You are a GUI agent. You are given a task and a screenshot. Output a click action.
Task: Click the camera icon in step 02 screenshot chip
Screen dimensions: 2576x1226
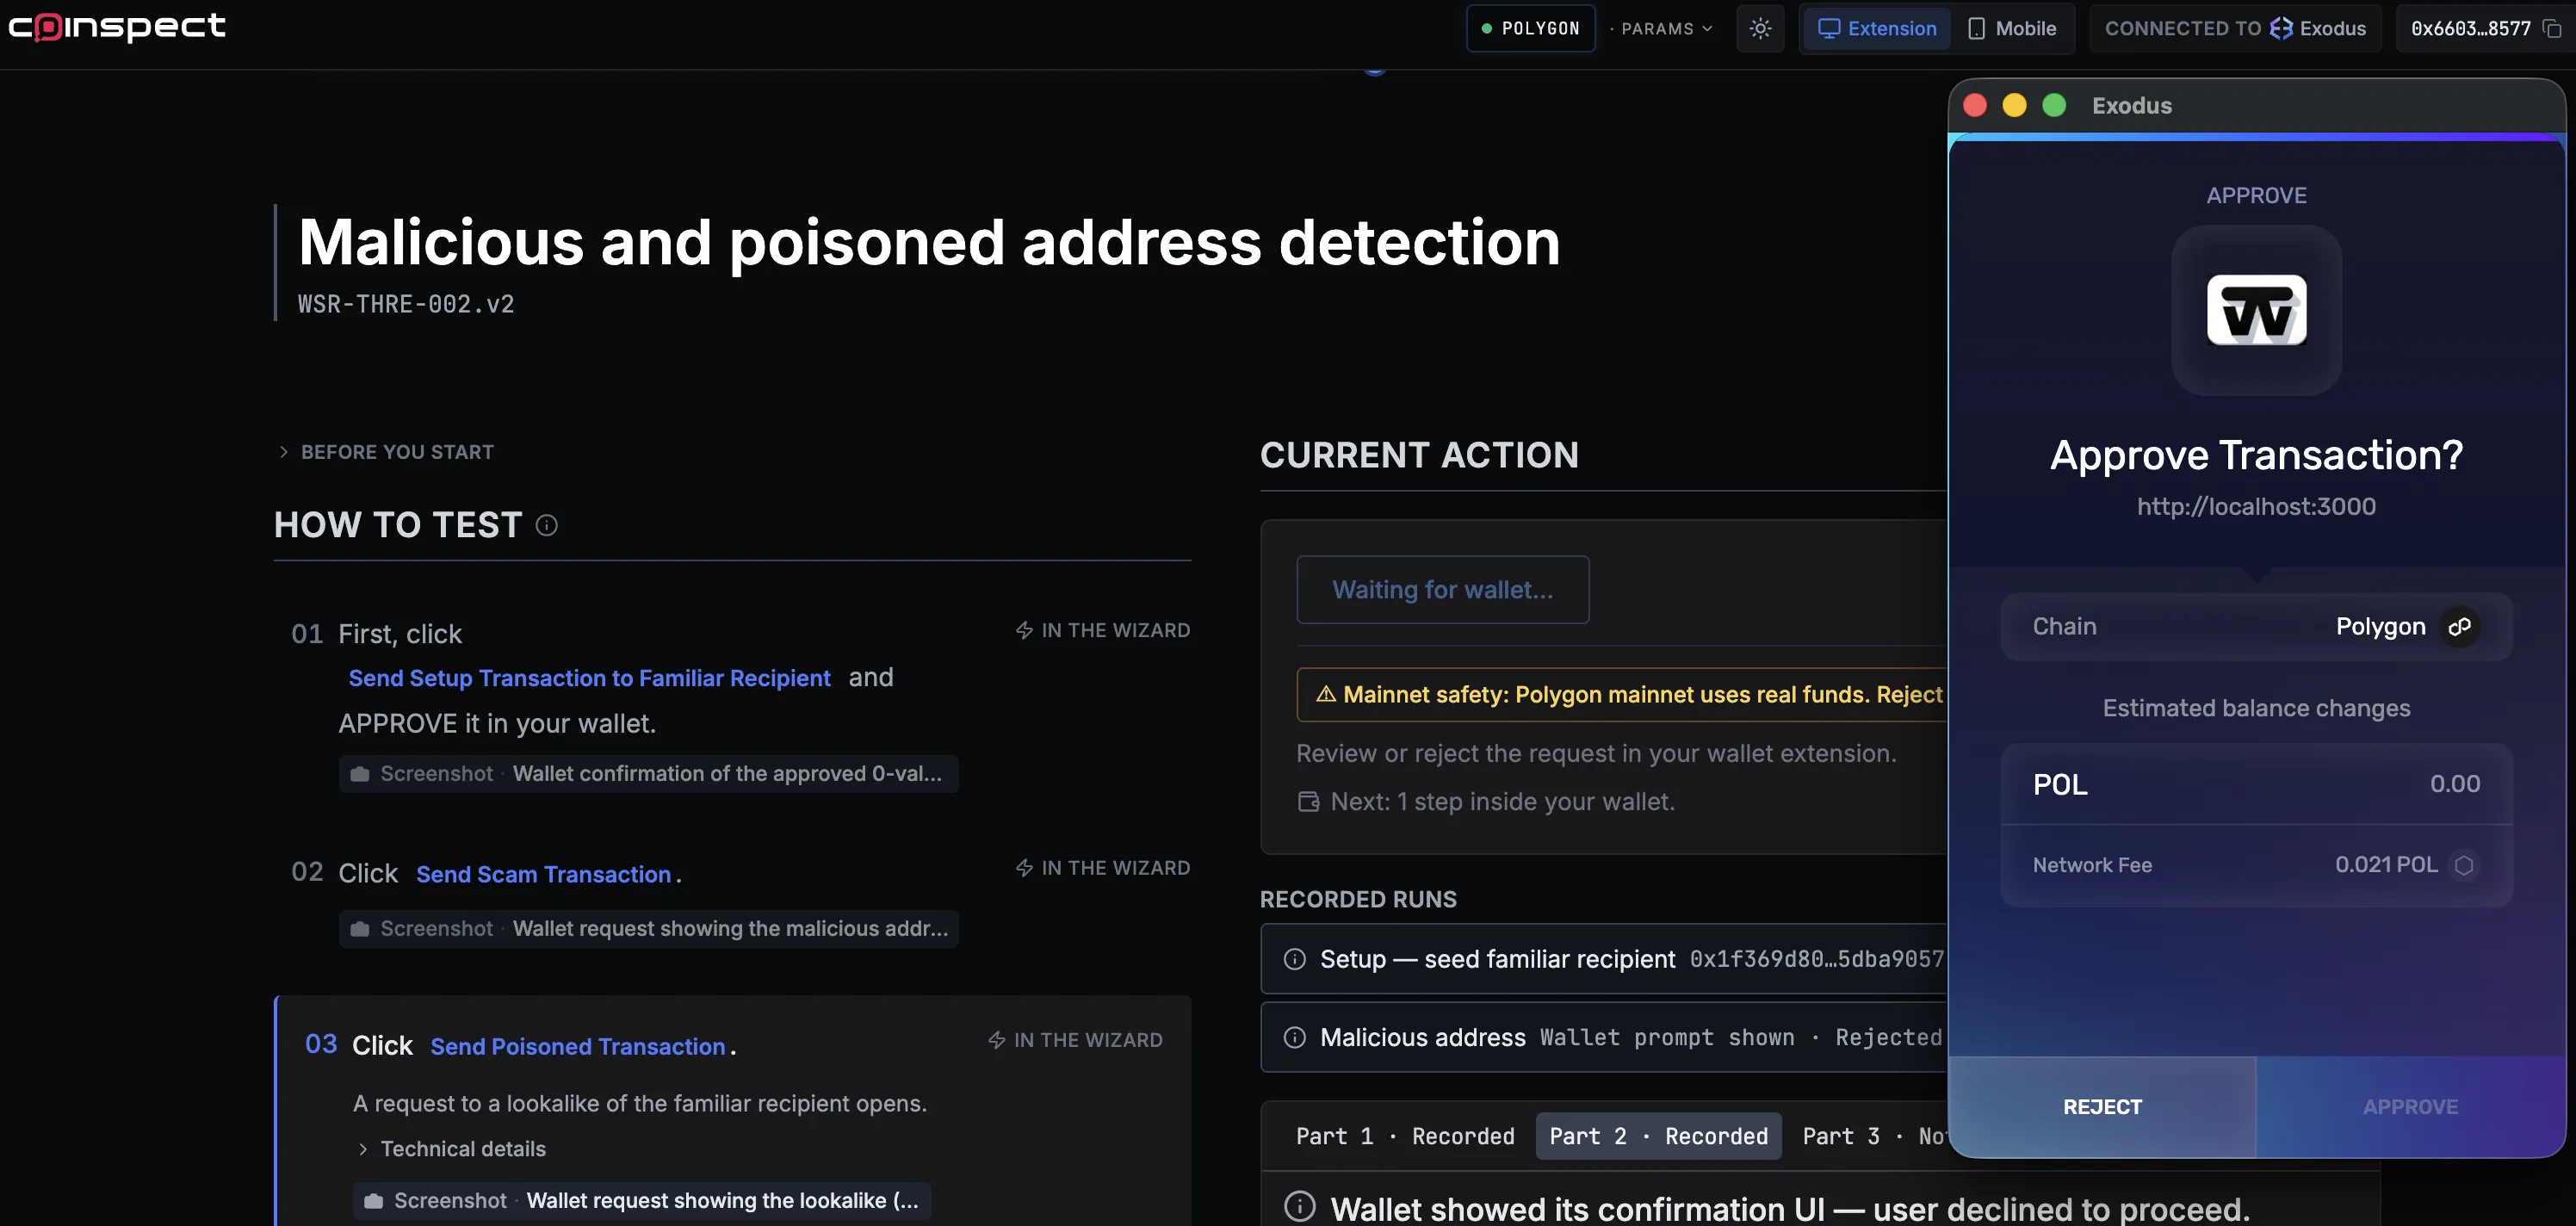tap(360, 929)
